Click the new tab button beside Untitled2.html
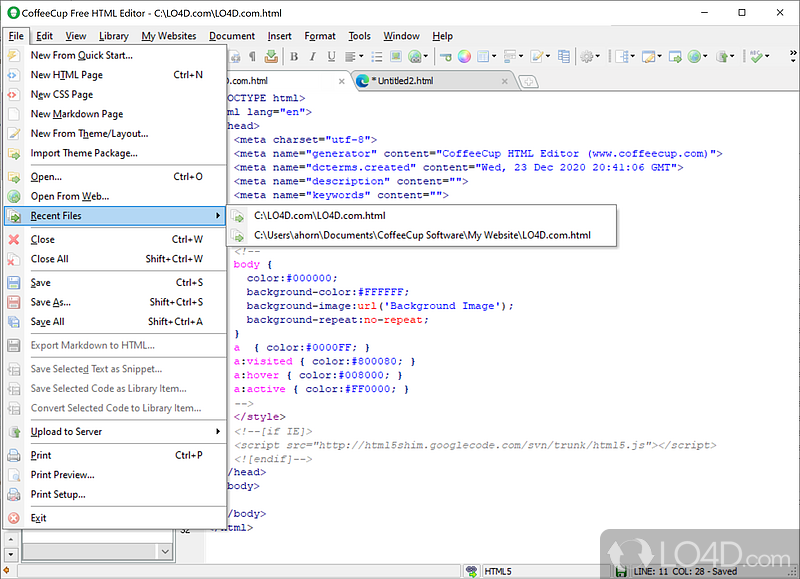Viewport: 800px width, 579px height. coord(527,81)
